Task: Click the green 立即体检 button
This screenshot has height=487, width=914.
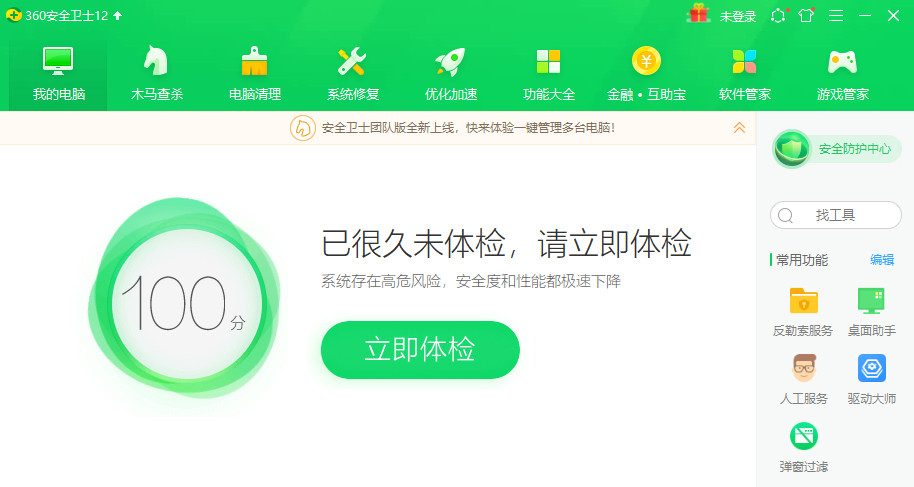Action: 420,350
